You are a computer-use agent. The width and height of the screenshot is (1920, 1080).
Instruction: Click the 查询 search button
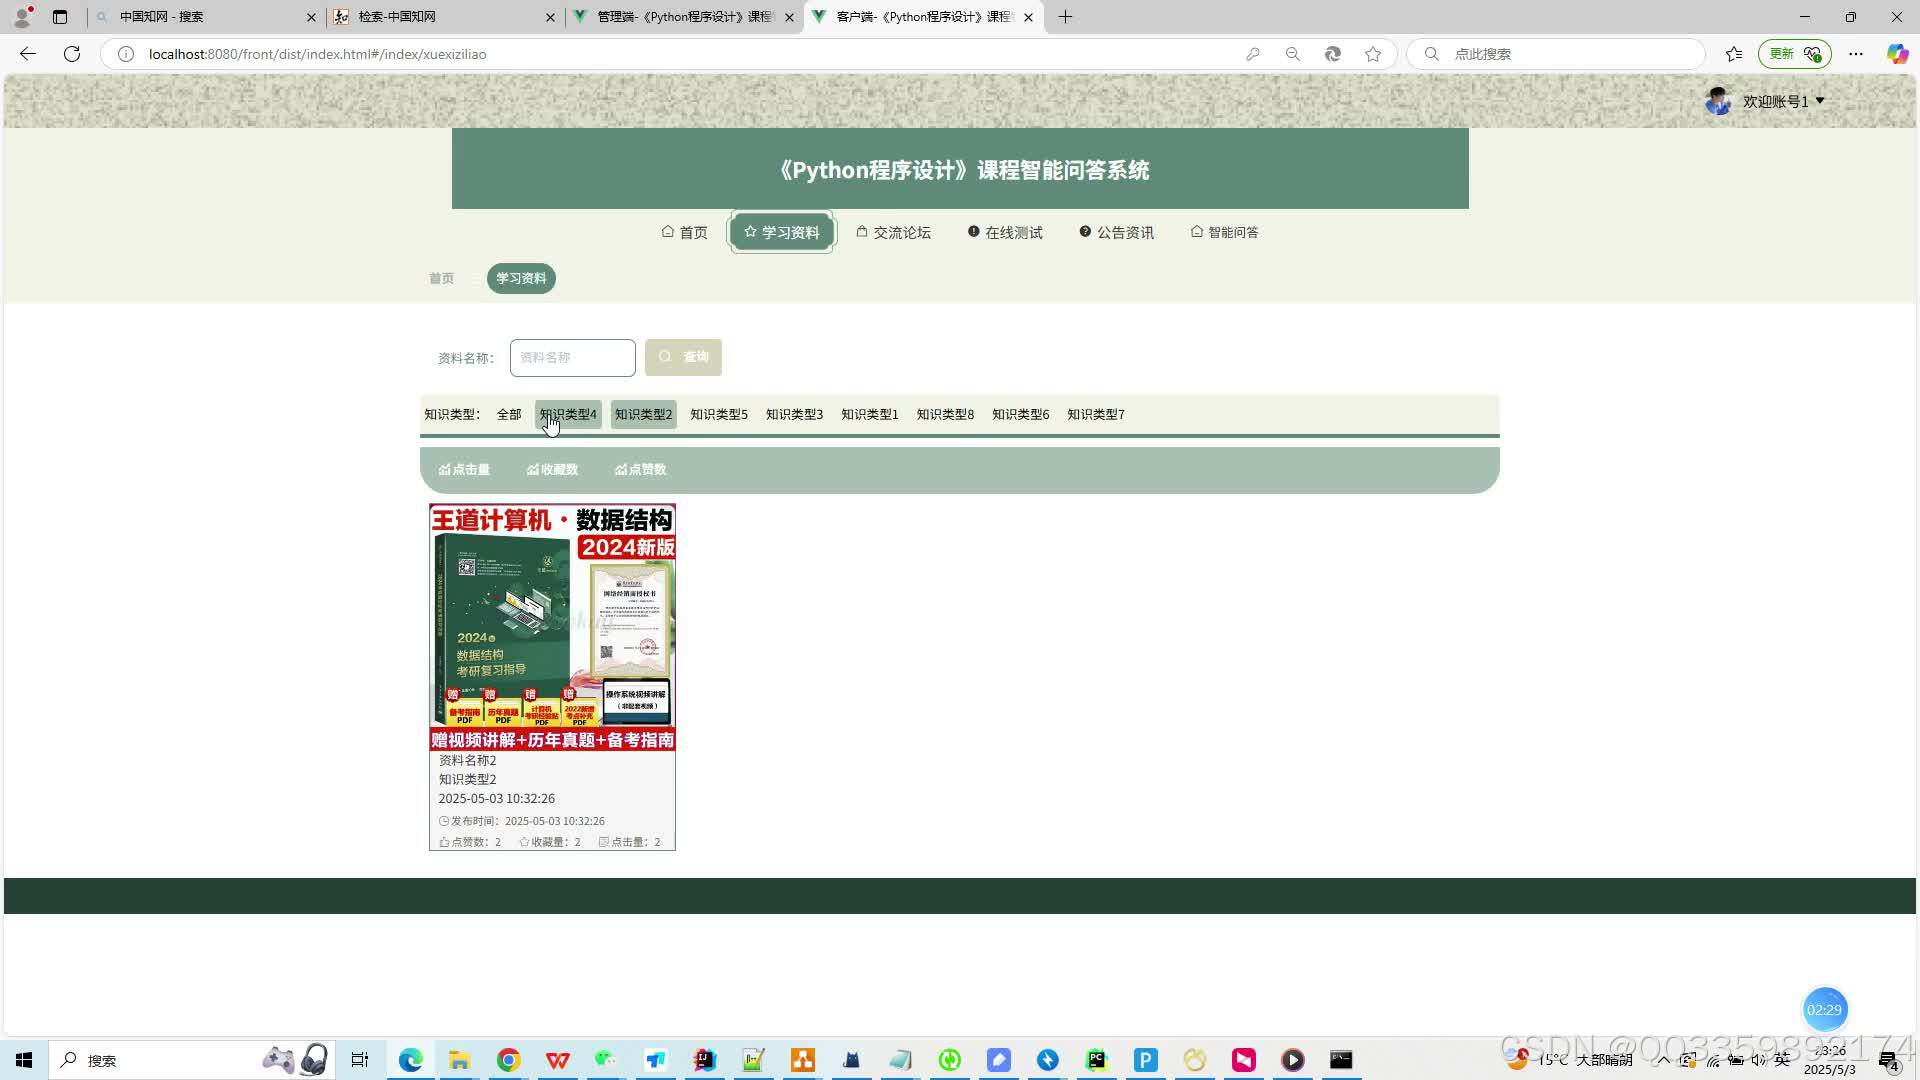click(683, 357)
